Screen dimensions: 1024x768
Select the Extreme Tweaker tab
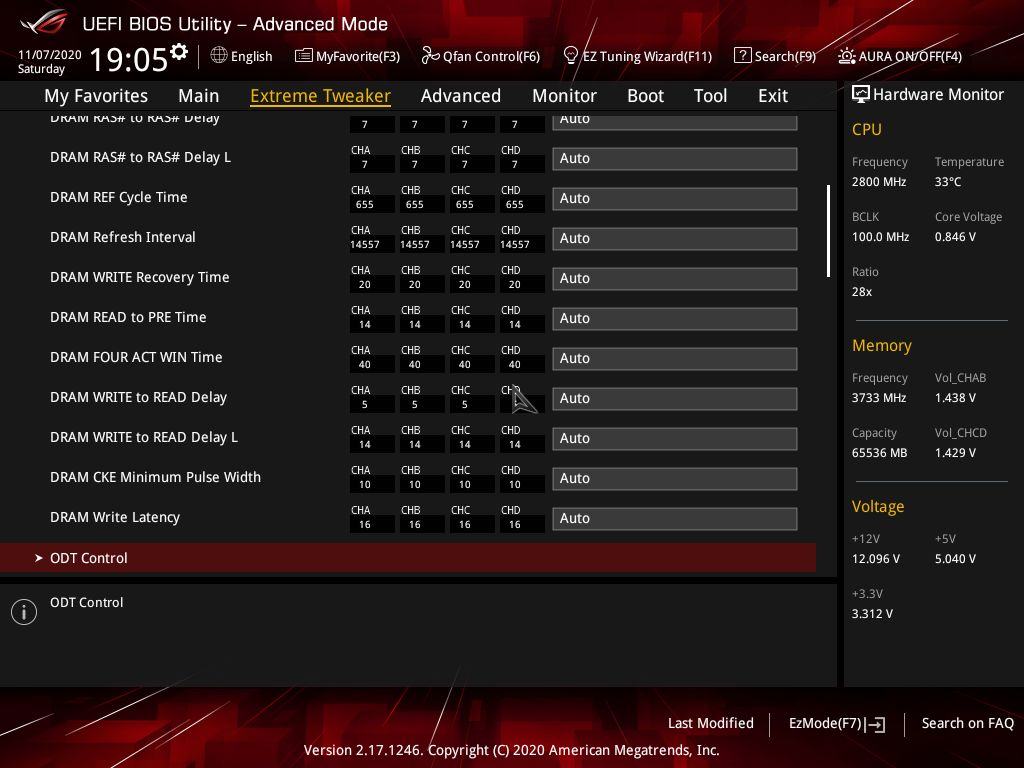pos(320,96)
